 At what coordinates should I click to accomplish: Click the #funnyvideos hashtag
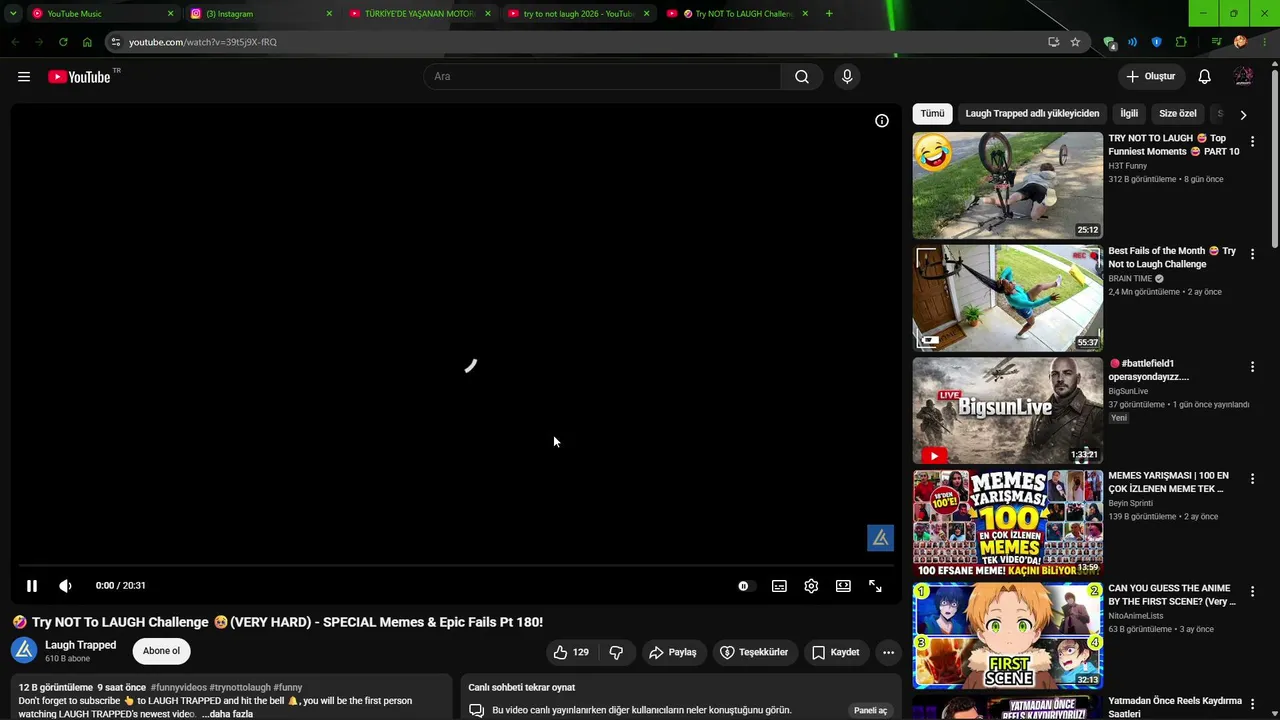pos(178,688)
